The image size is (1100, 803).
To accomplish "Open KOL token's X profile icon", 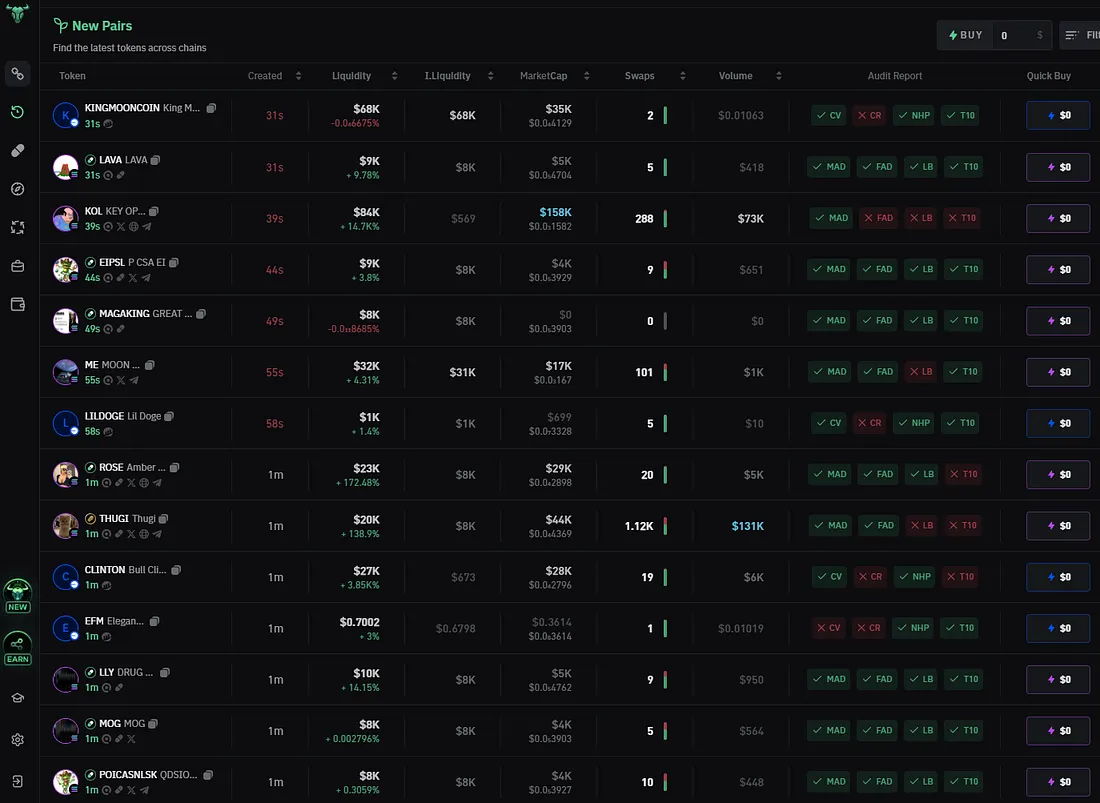I will 121,227.
